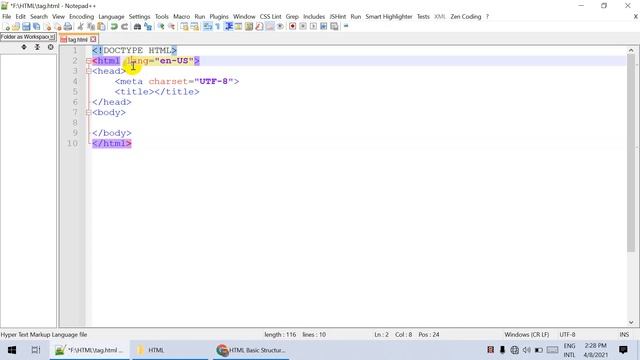Close the tag.html tab
The image size is (640, 360).
point(93,39)
